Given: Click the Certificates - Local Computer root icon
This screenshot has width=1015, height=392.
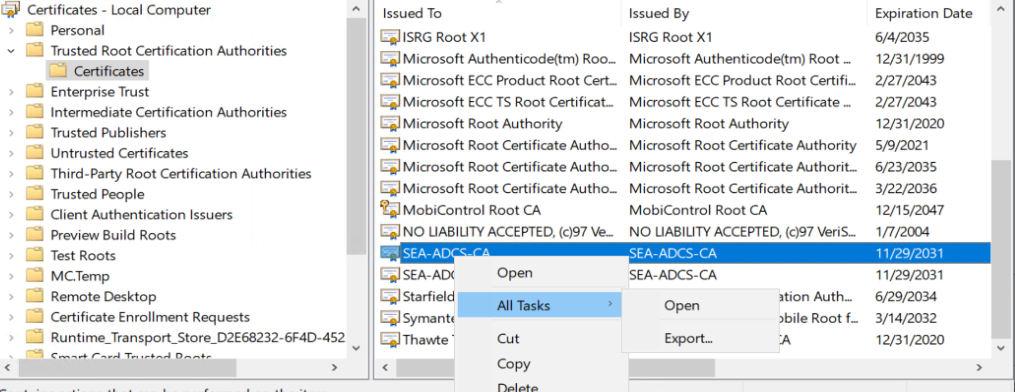Looking at the screenshot, I should click(12, 10).
